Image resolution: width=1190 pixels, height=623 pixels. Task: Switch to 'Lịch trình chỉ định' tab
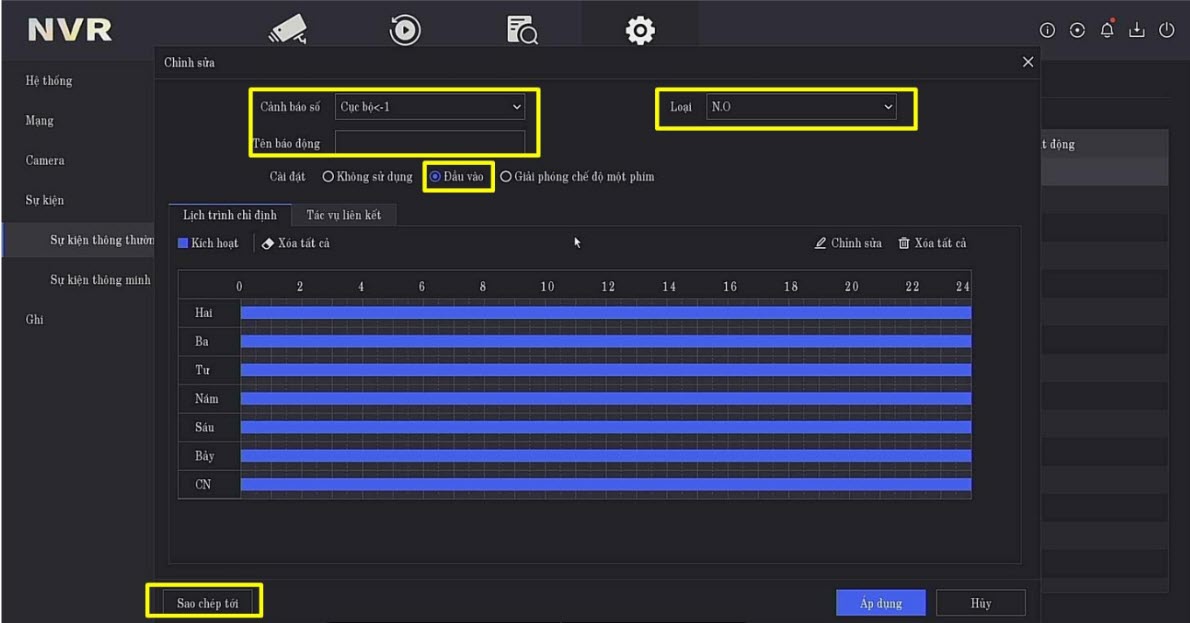click(229, 215)
